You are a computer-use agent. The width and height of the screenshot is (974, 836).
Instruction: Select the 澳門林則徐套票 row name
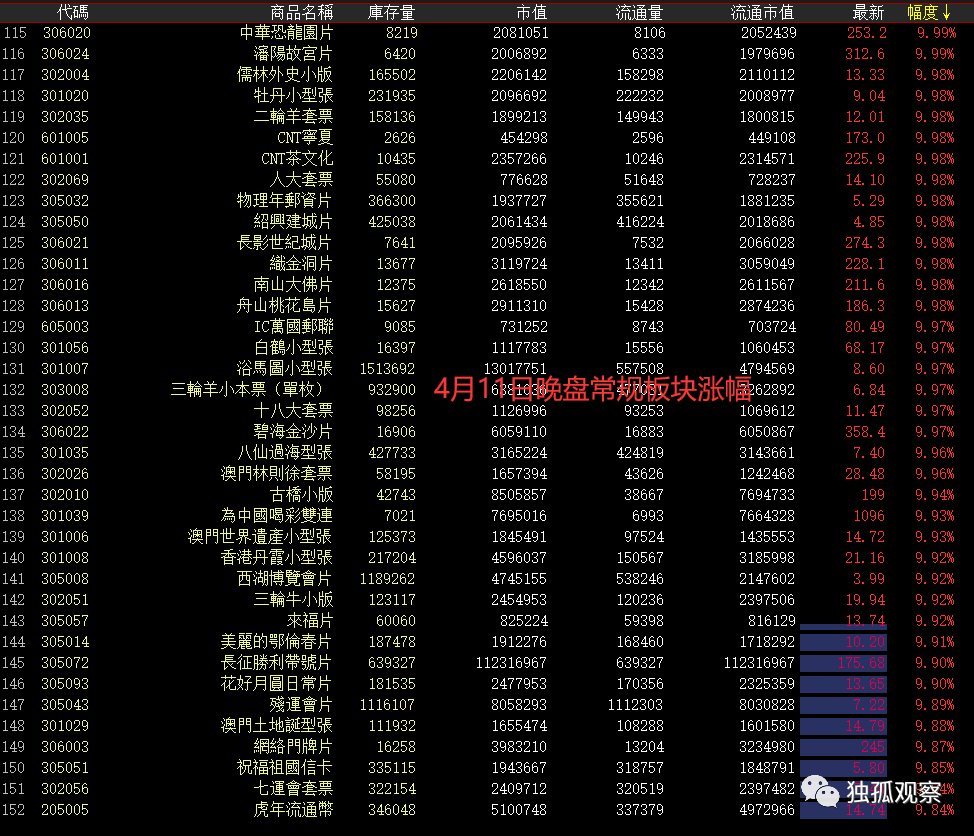point(276,474)
